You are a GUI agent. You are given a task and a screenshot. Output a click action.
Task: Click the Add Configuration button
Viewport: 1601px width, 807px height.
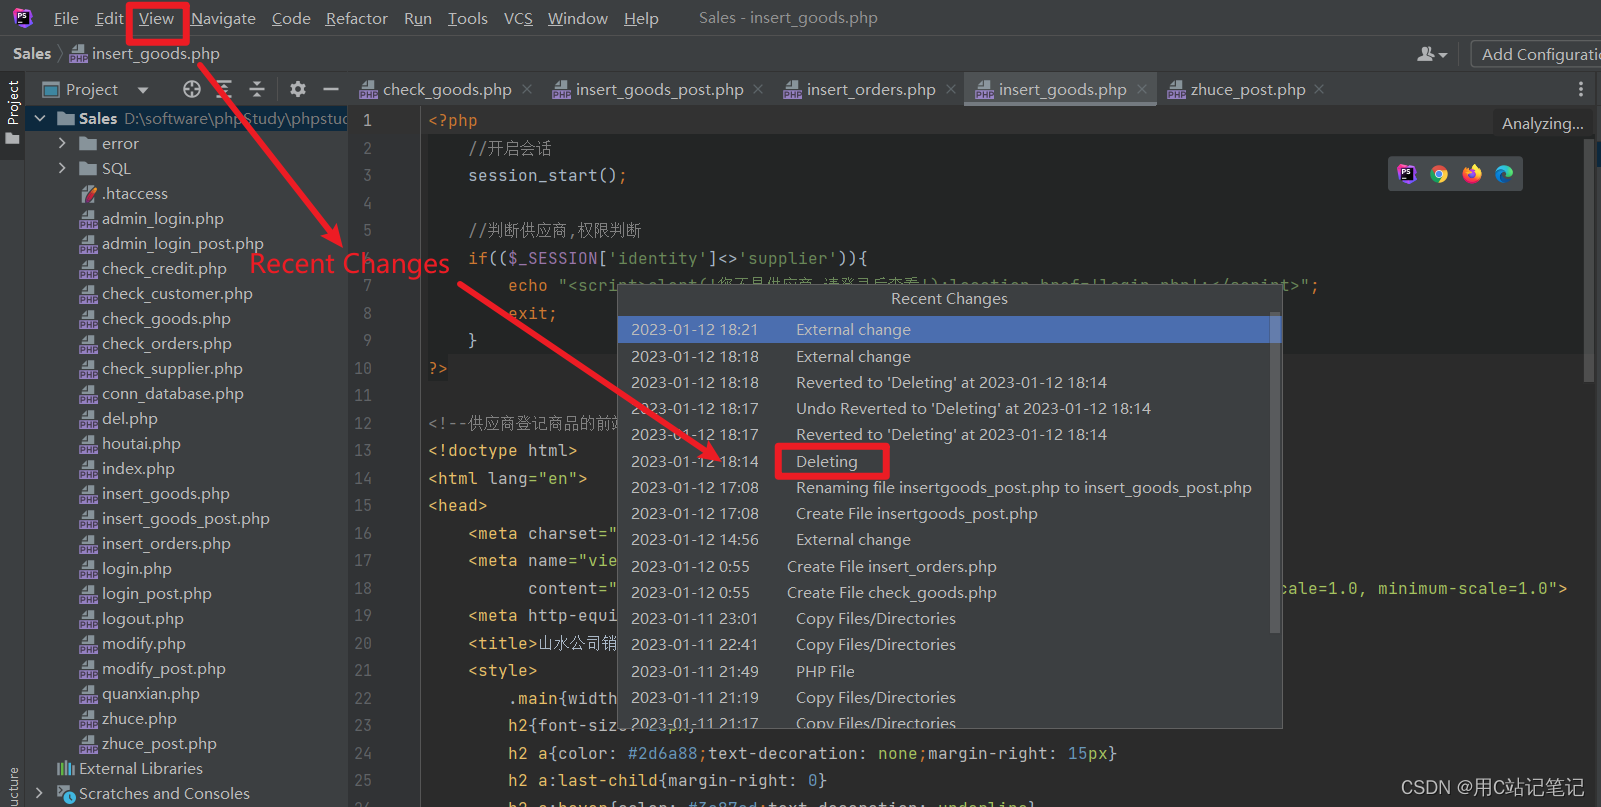1536,54
